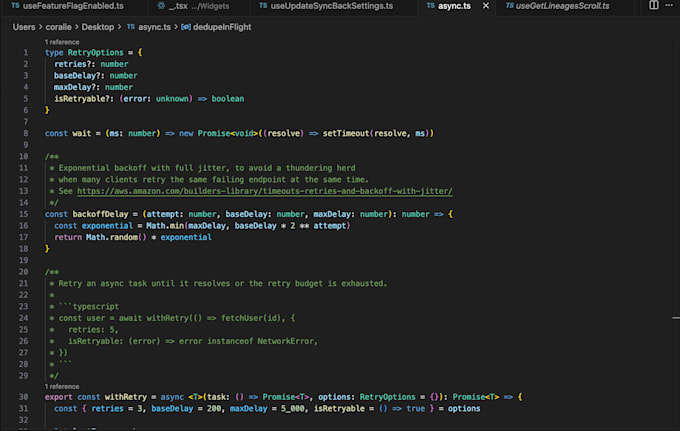Screen dimensions: 680x431
Task: Click the Desktop breadcrumb segment
Action: click(98, 27)
